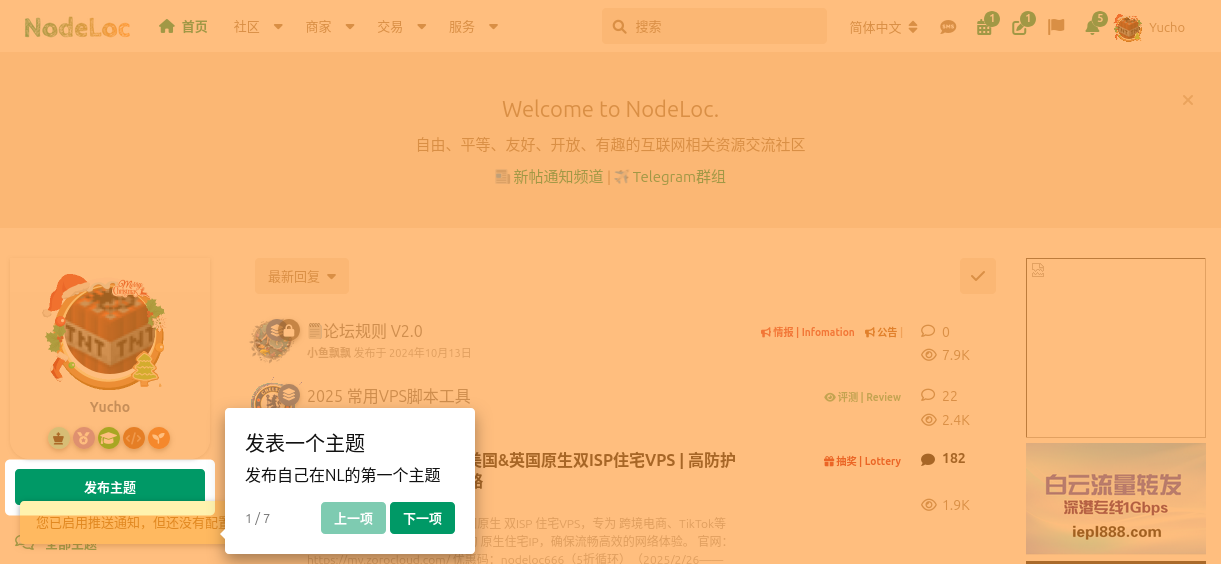This screenshot has width=1221, height=564.
Task: Click the 上一项 tour button
Action: click(353, 518)
